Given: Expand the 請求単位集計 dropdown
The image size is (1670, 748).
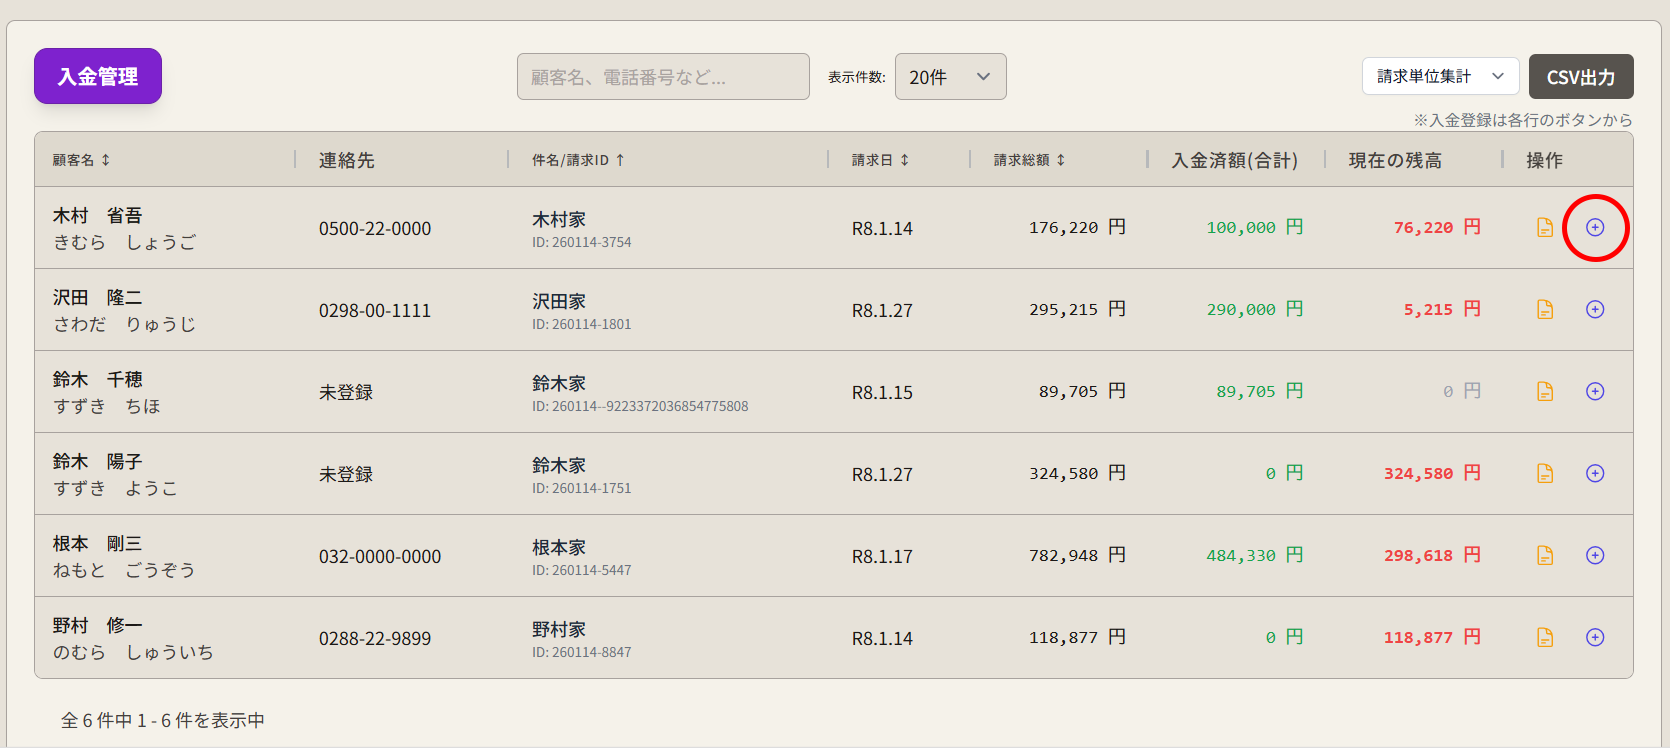Looking at the screenshot, I should pos(1440,76).
